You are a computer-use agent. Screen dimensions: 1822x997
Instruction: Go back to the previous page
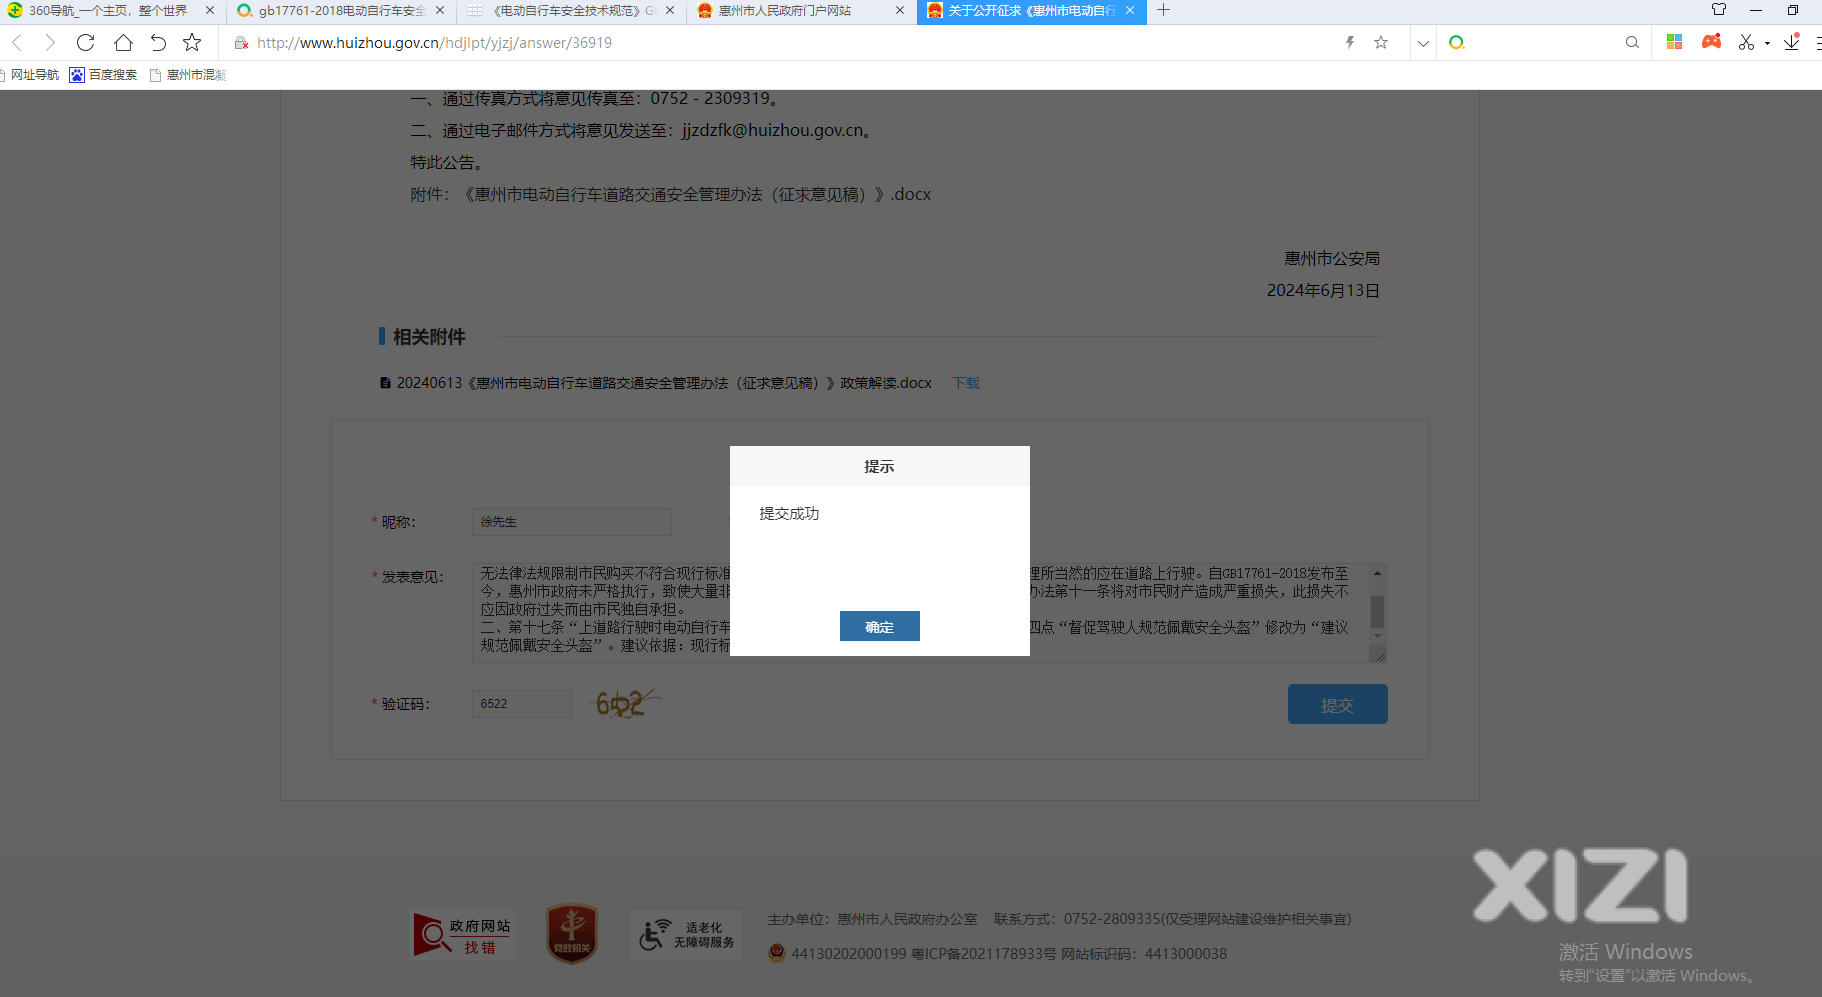pos(17,42)
